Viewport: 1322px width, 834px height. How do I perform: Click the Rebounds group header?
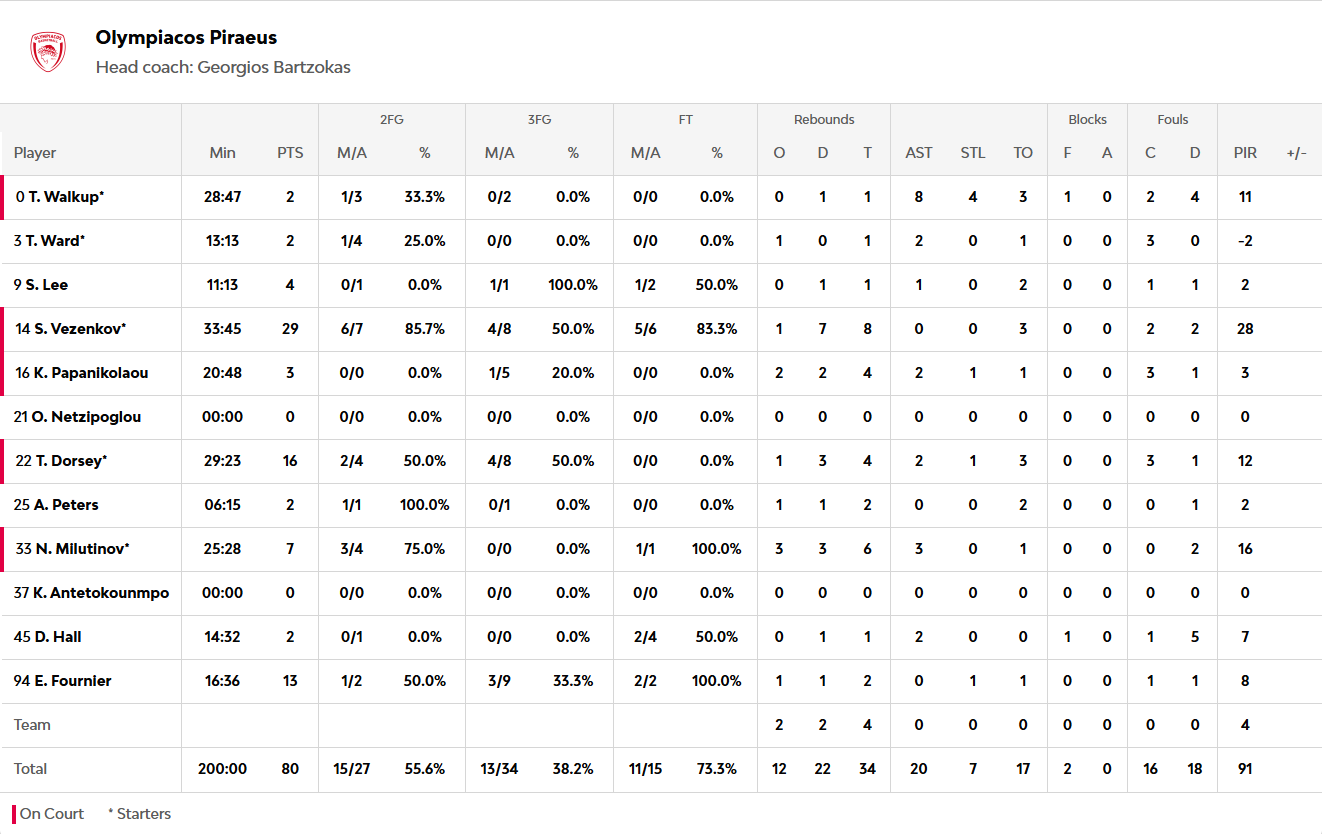(x=824, y=120)
